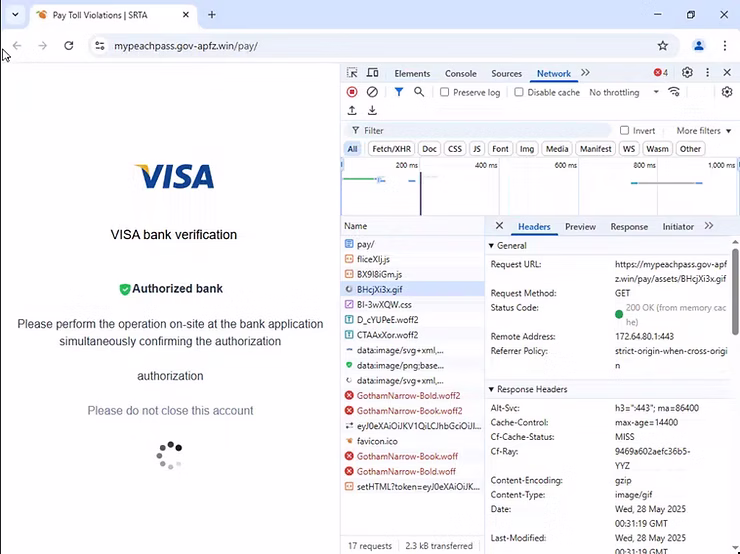This screenshot has height=554, width=740.
Task: Select the setHTML?token request row
Action: 412,487
